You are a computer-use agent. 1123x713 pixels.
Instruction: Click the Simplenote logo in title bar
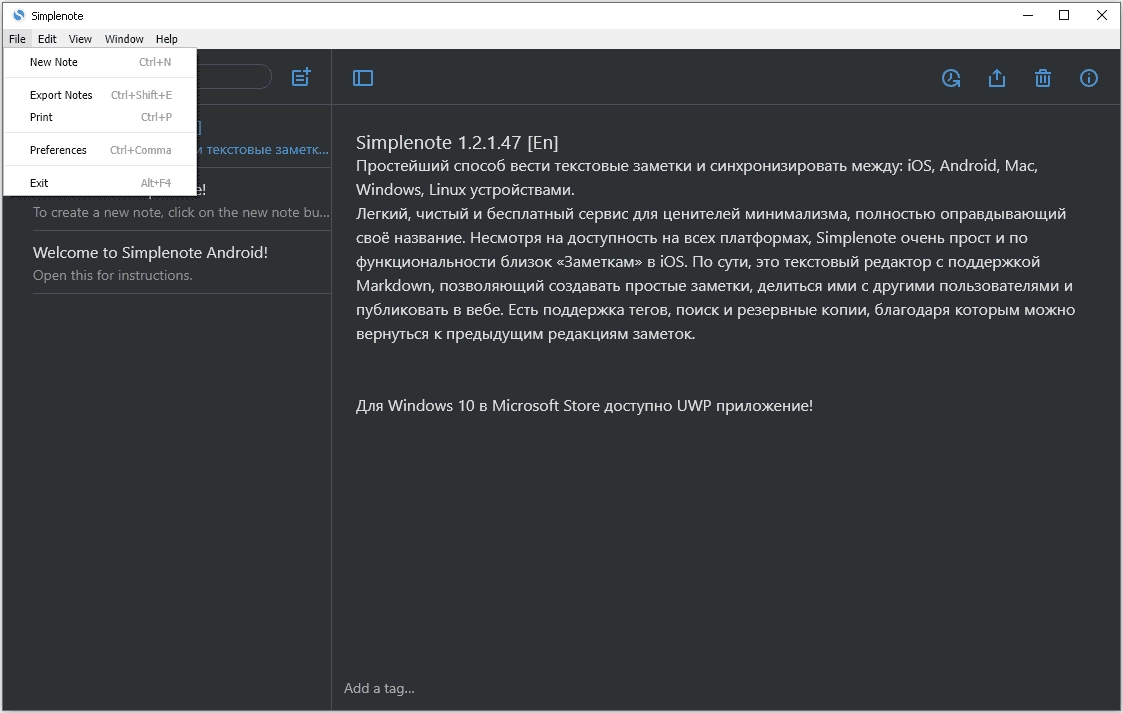19,15
